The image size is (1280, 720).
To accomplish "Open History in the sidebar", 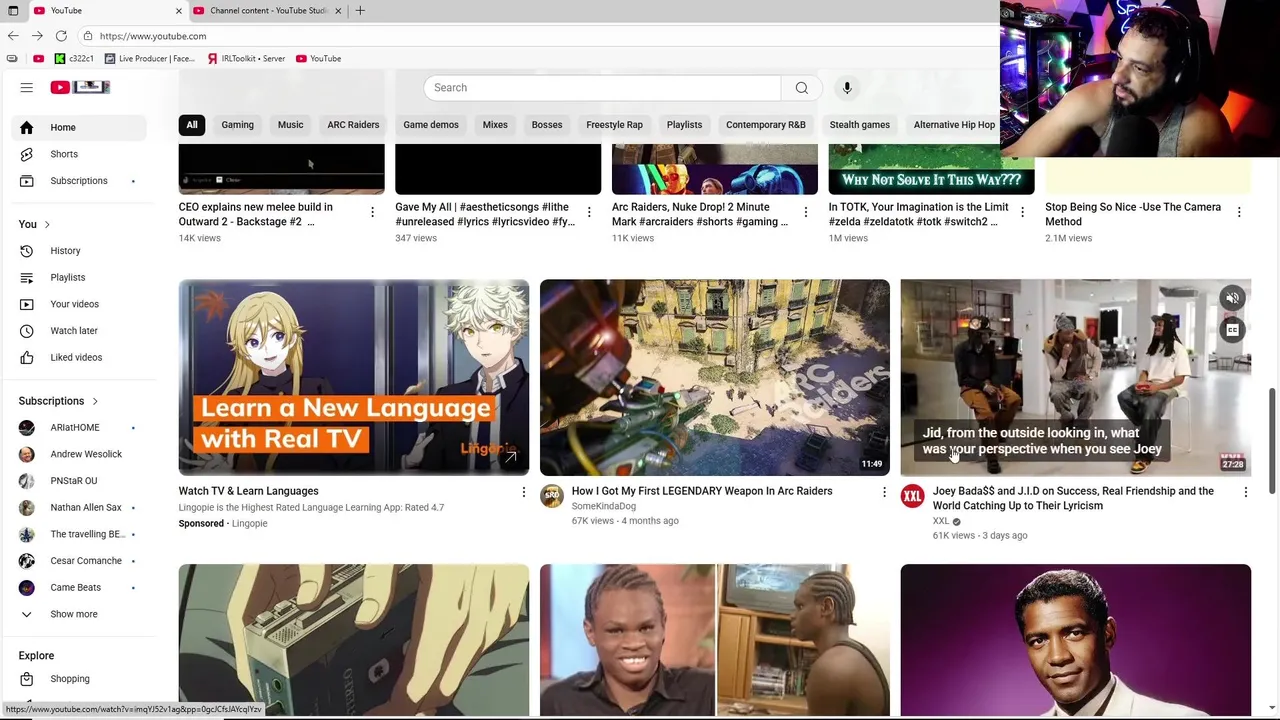I will [80, 251].
